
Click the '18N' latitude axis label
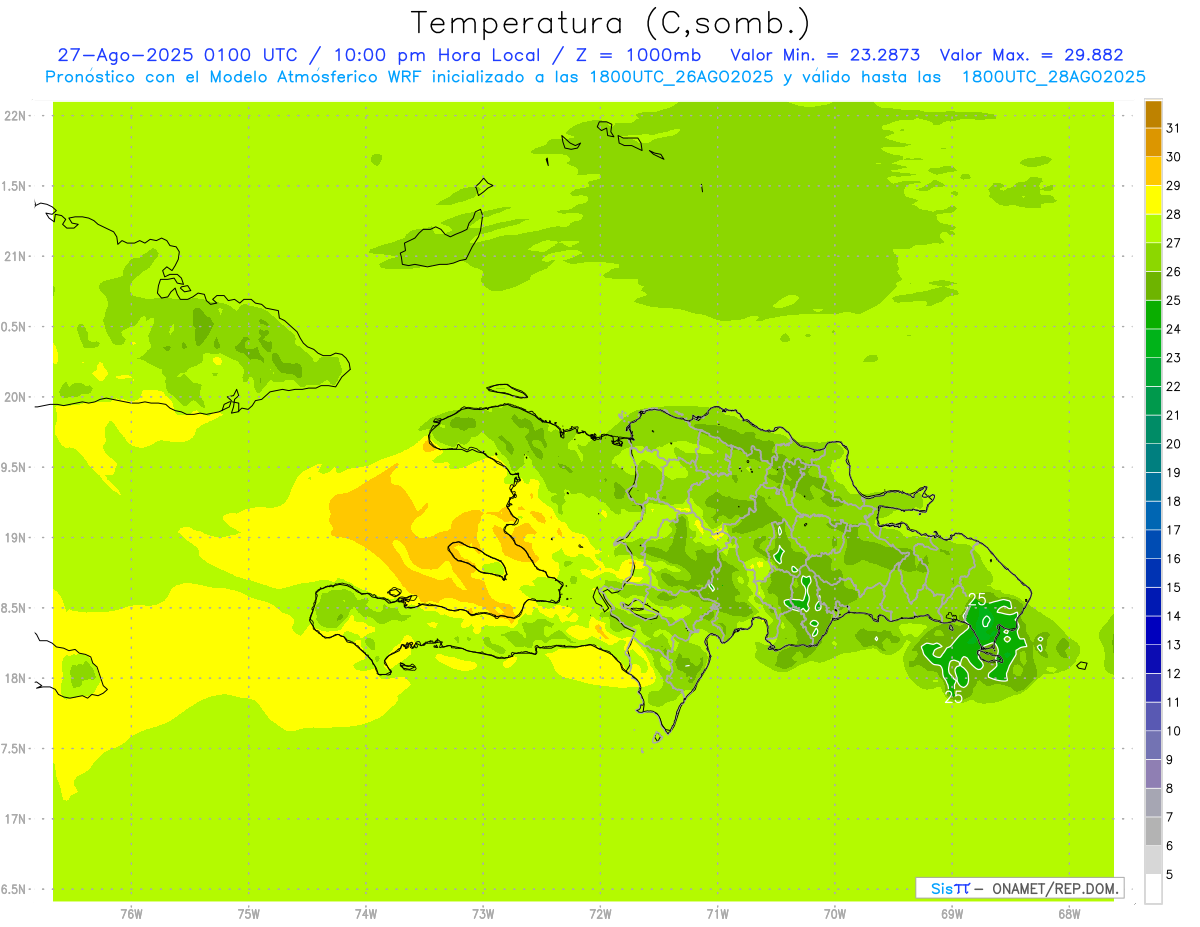pyautogui.click(x=16, y=679)
